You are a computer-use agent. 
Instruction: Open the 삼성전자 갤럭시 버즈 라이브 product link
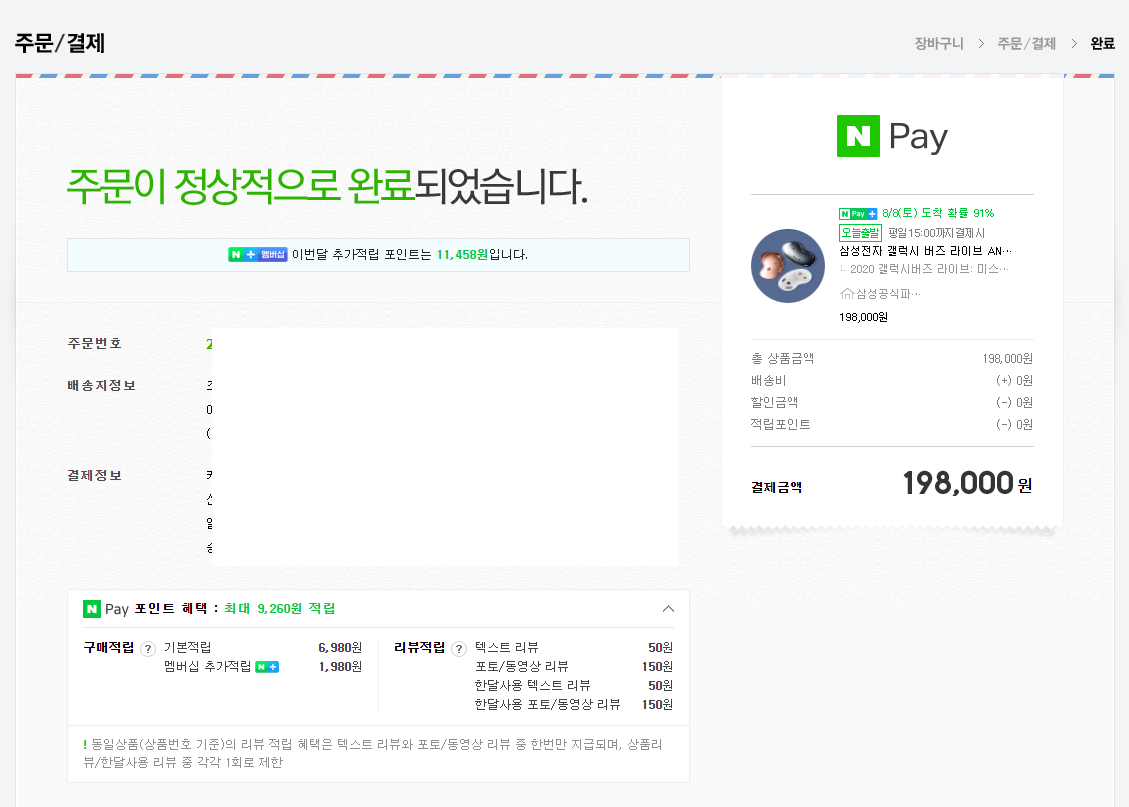[x=925, y=251]
